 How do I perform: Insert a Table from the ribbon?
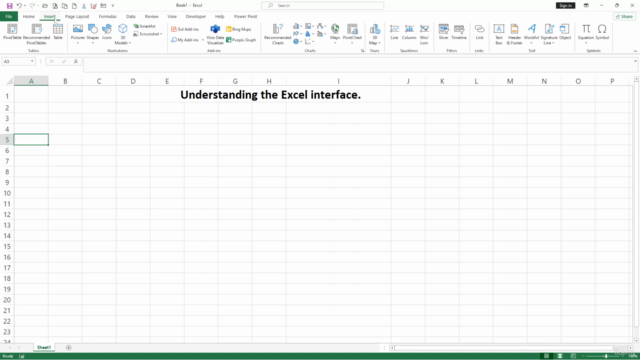pos(58,32)
